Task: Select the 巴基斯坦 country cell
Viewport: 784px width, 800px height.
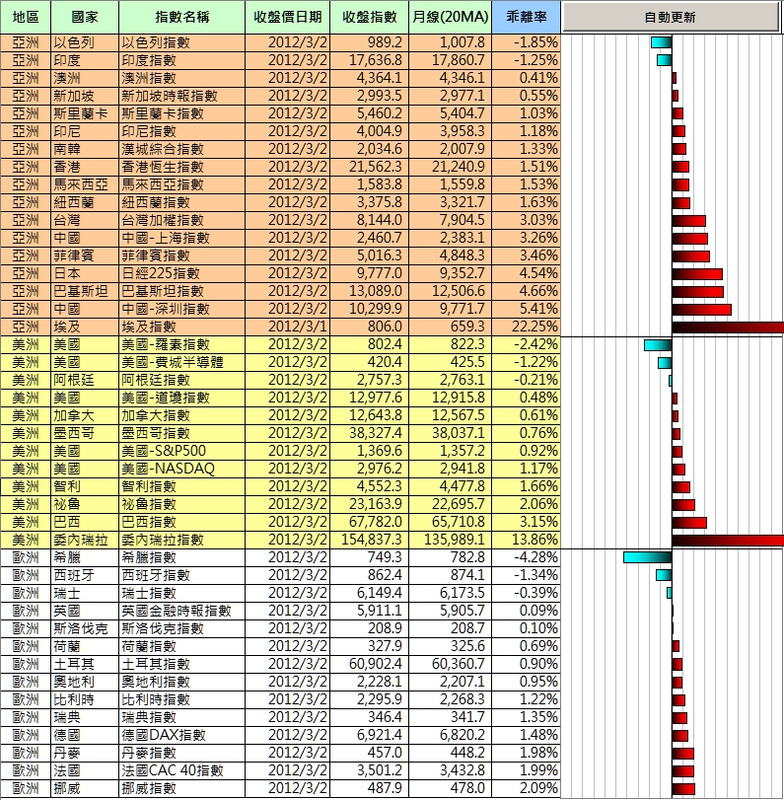Action: point(85,291)
